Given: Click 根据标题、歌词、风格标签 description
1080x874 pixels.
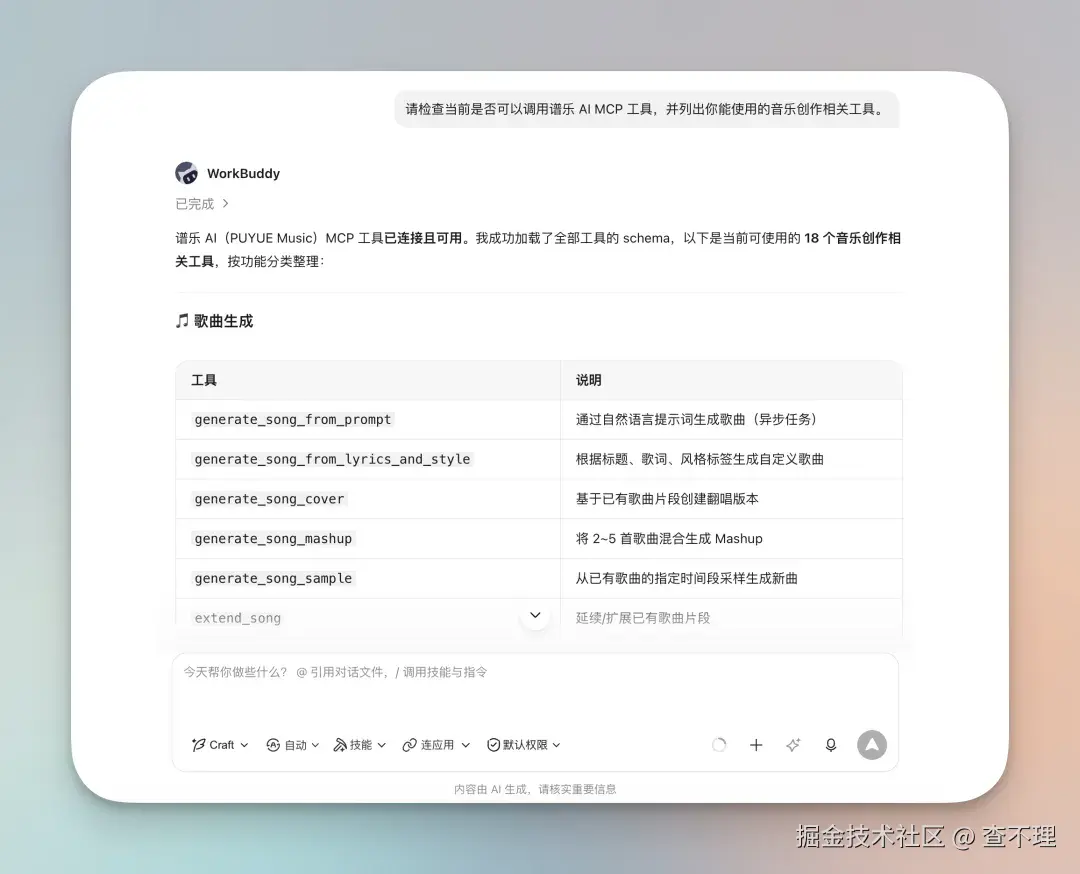Looking at the screenshot, I should point(700,459).
